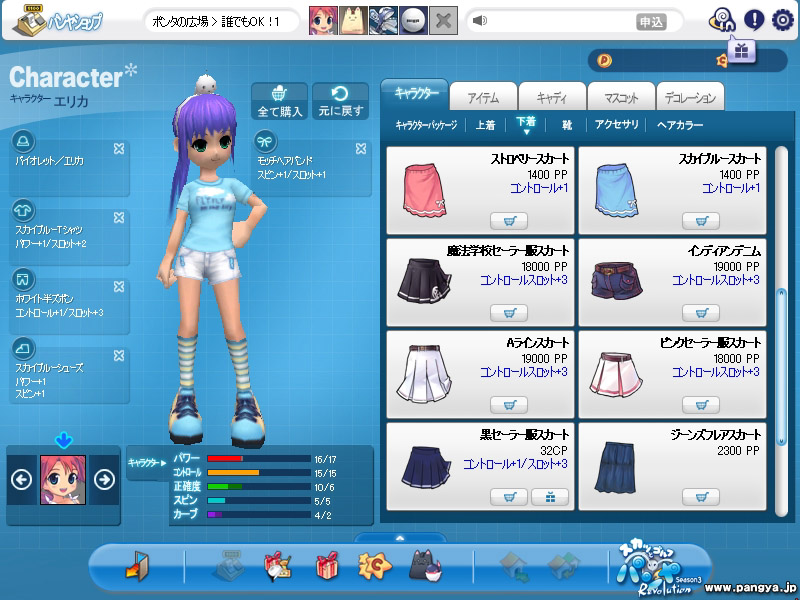The width and height of the screenshot is (800, 600).
Task: Switch to アイテム tab
Action: pos(483,96)
